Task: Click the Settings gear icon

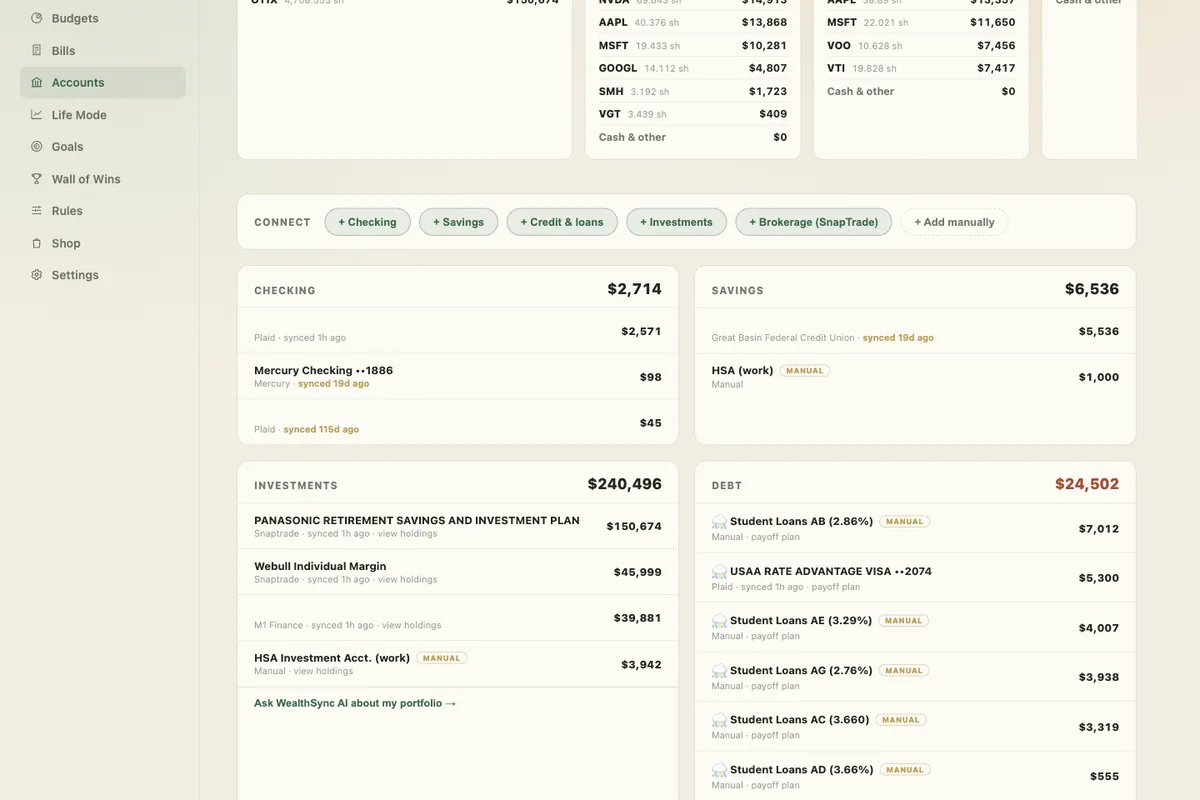Action: pos(37,275)
